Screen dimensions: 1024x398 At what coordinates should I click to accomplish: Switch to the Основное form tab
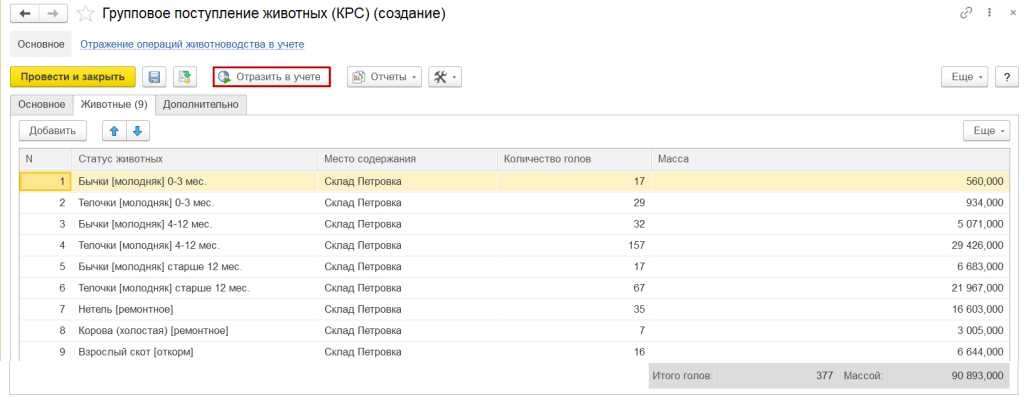pyautogui.click(x=42, y=105)
